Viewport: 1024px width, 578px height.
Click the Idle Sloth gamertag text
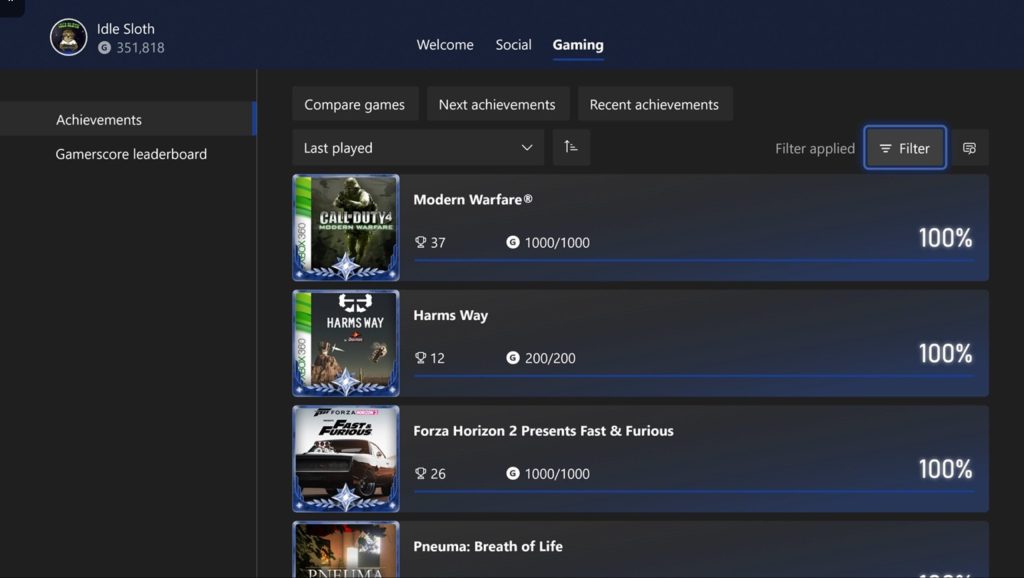pyautogui.click(x=125, y=29)
